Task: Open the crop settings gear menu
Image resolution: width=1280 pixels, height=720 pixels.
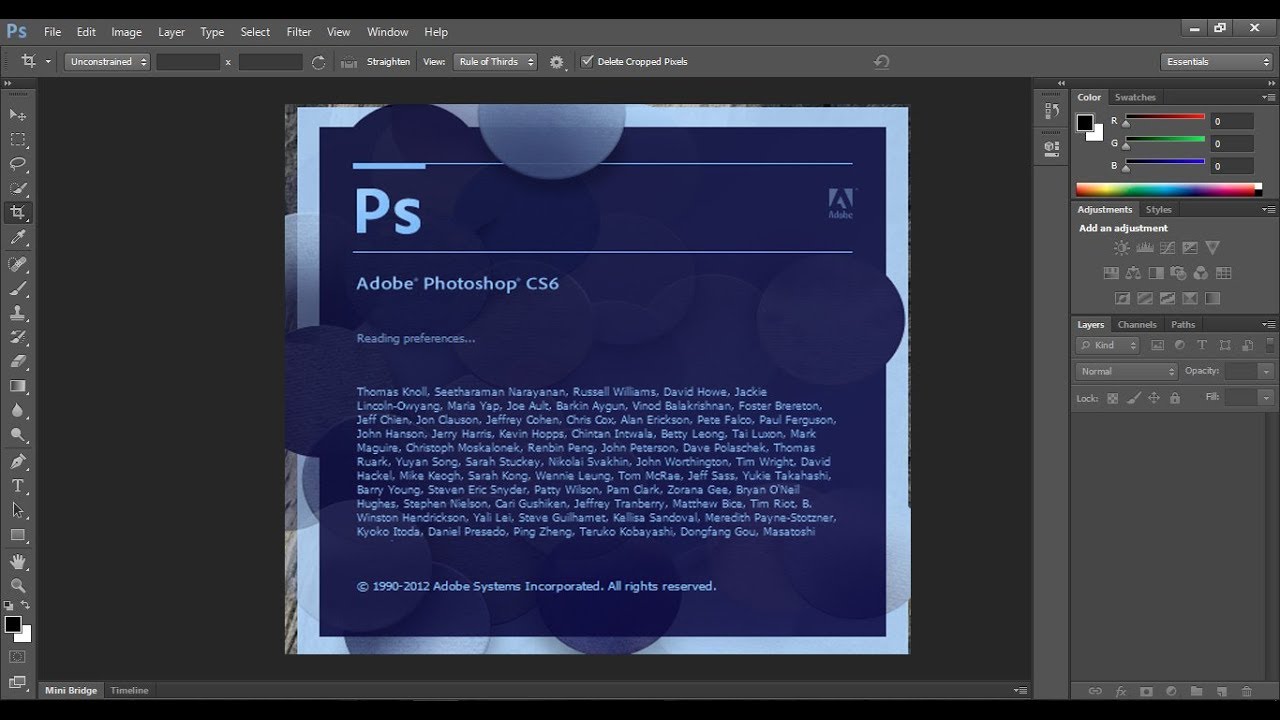Action: click(557, 62)
